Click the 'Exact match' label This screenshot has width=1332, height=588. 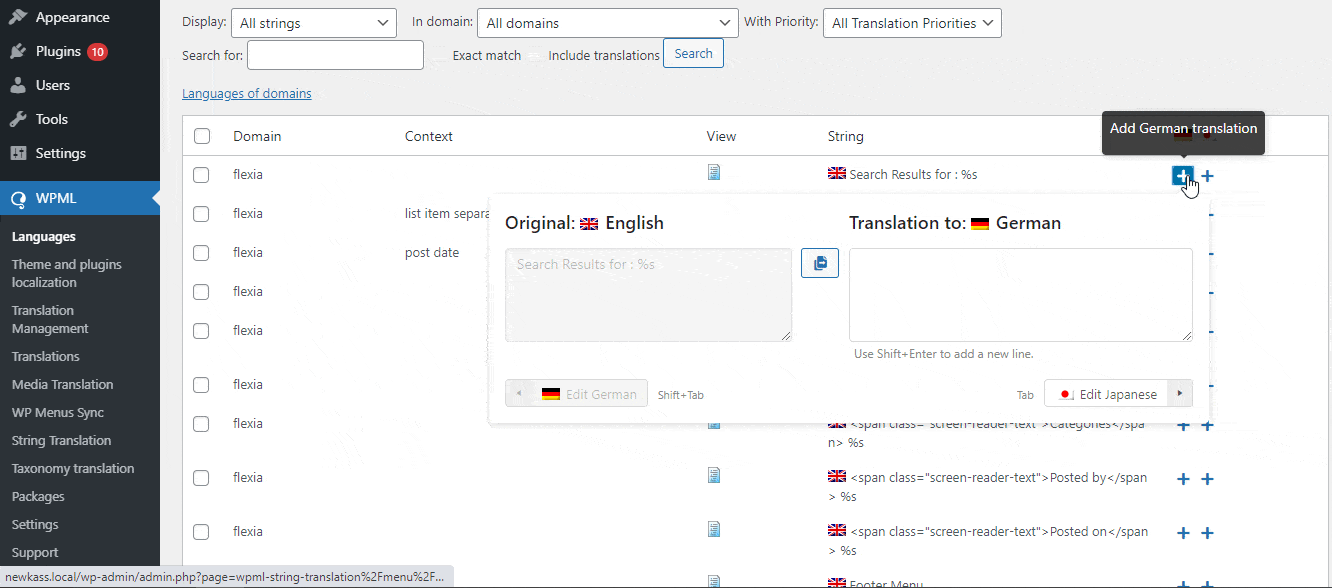(487, 55)
